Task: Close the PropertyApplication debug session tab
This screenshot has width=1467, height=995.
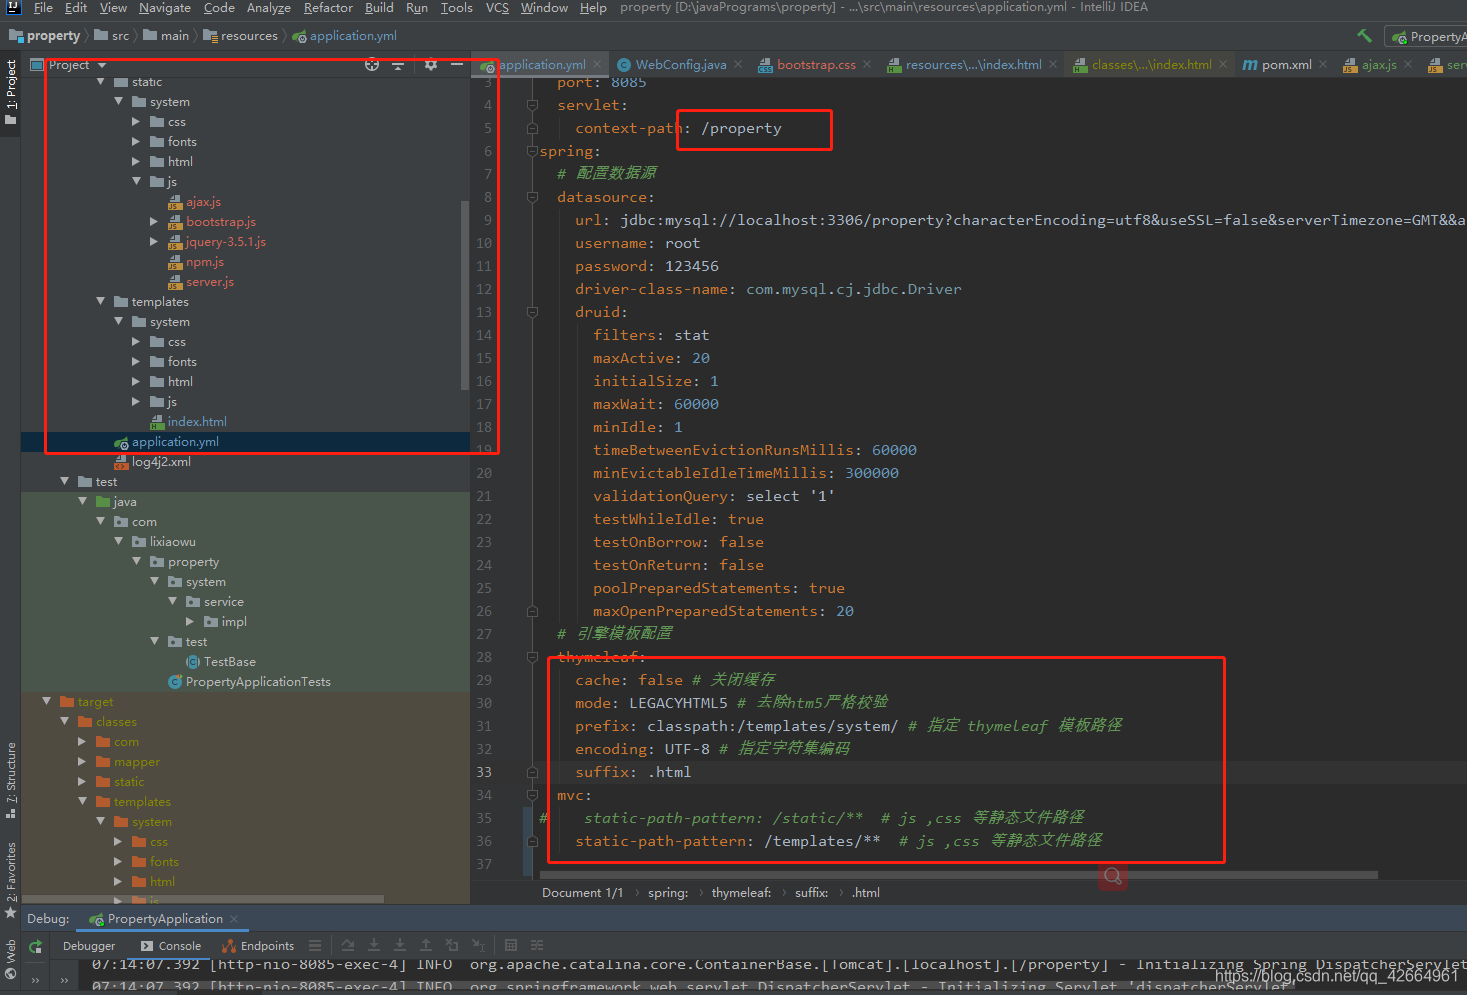Action: [x=234, y=919]
